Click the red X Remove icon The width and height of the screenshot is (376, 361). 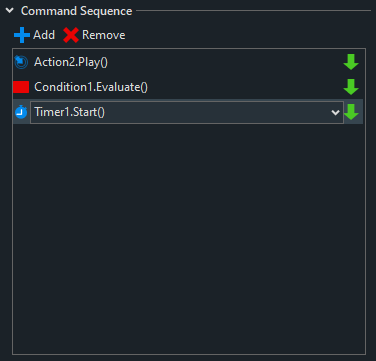[x=71, y=35]
